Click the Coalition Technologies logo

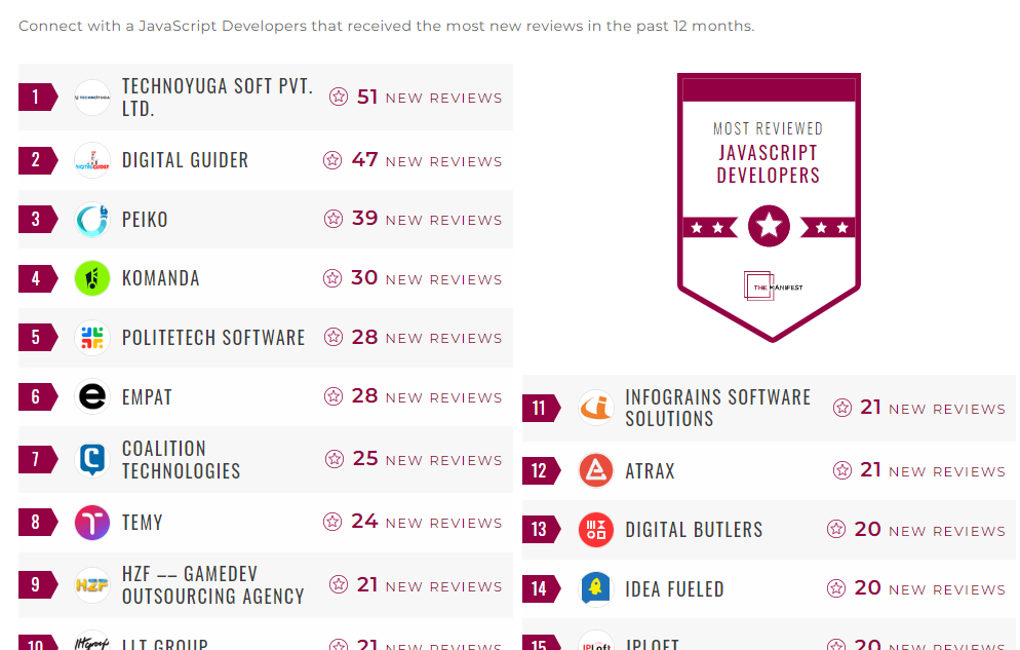(92, 460)
